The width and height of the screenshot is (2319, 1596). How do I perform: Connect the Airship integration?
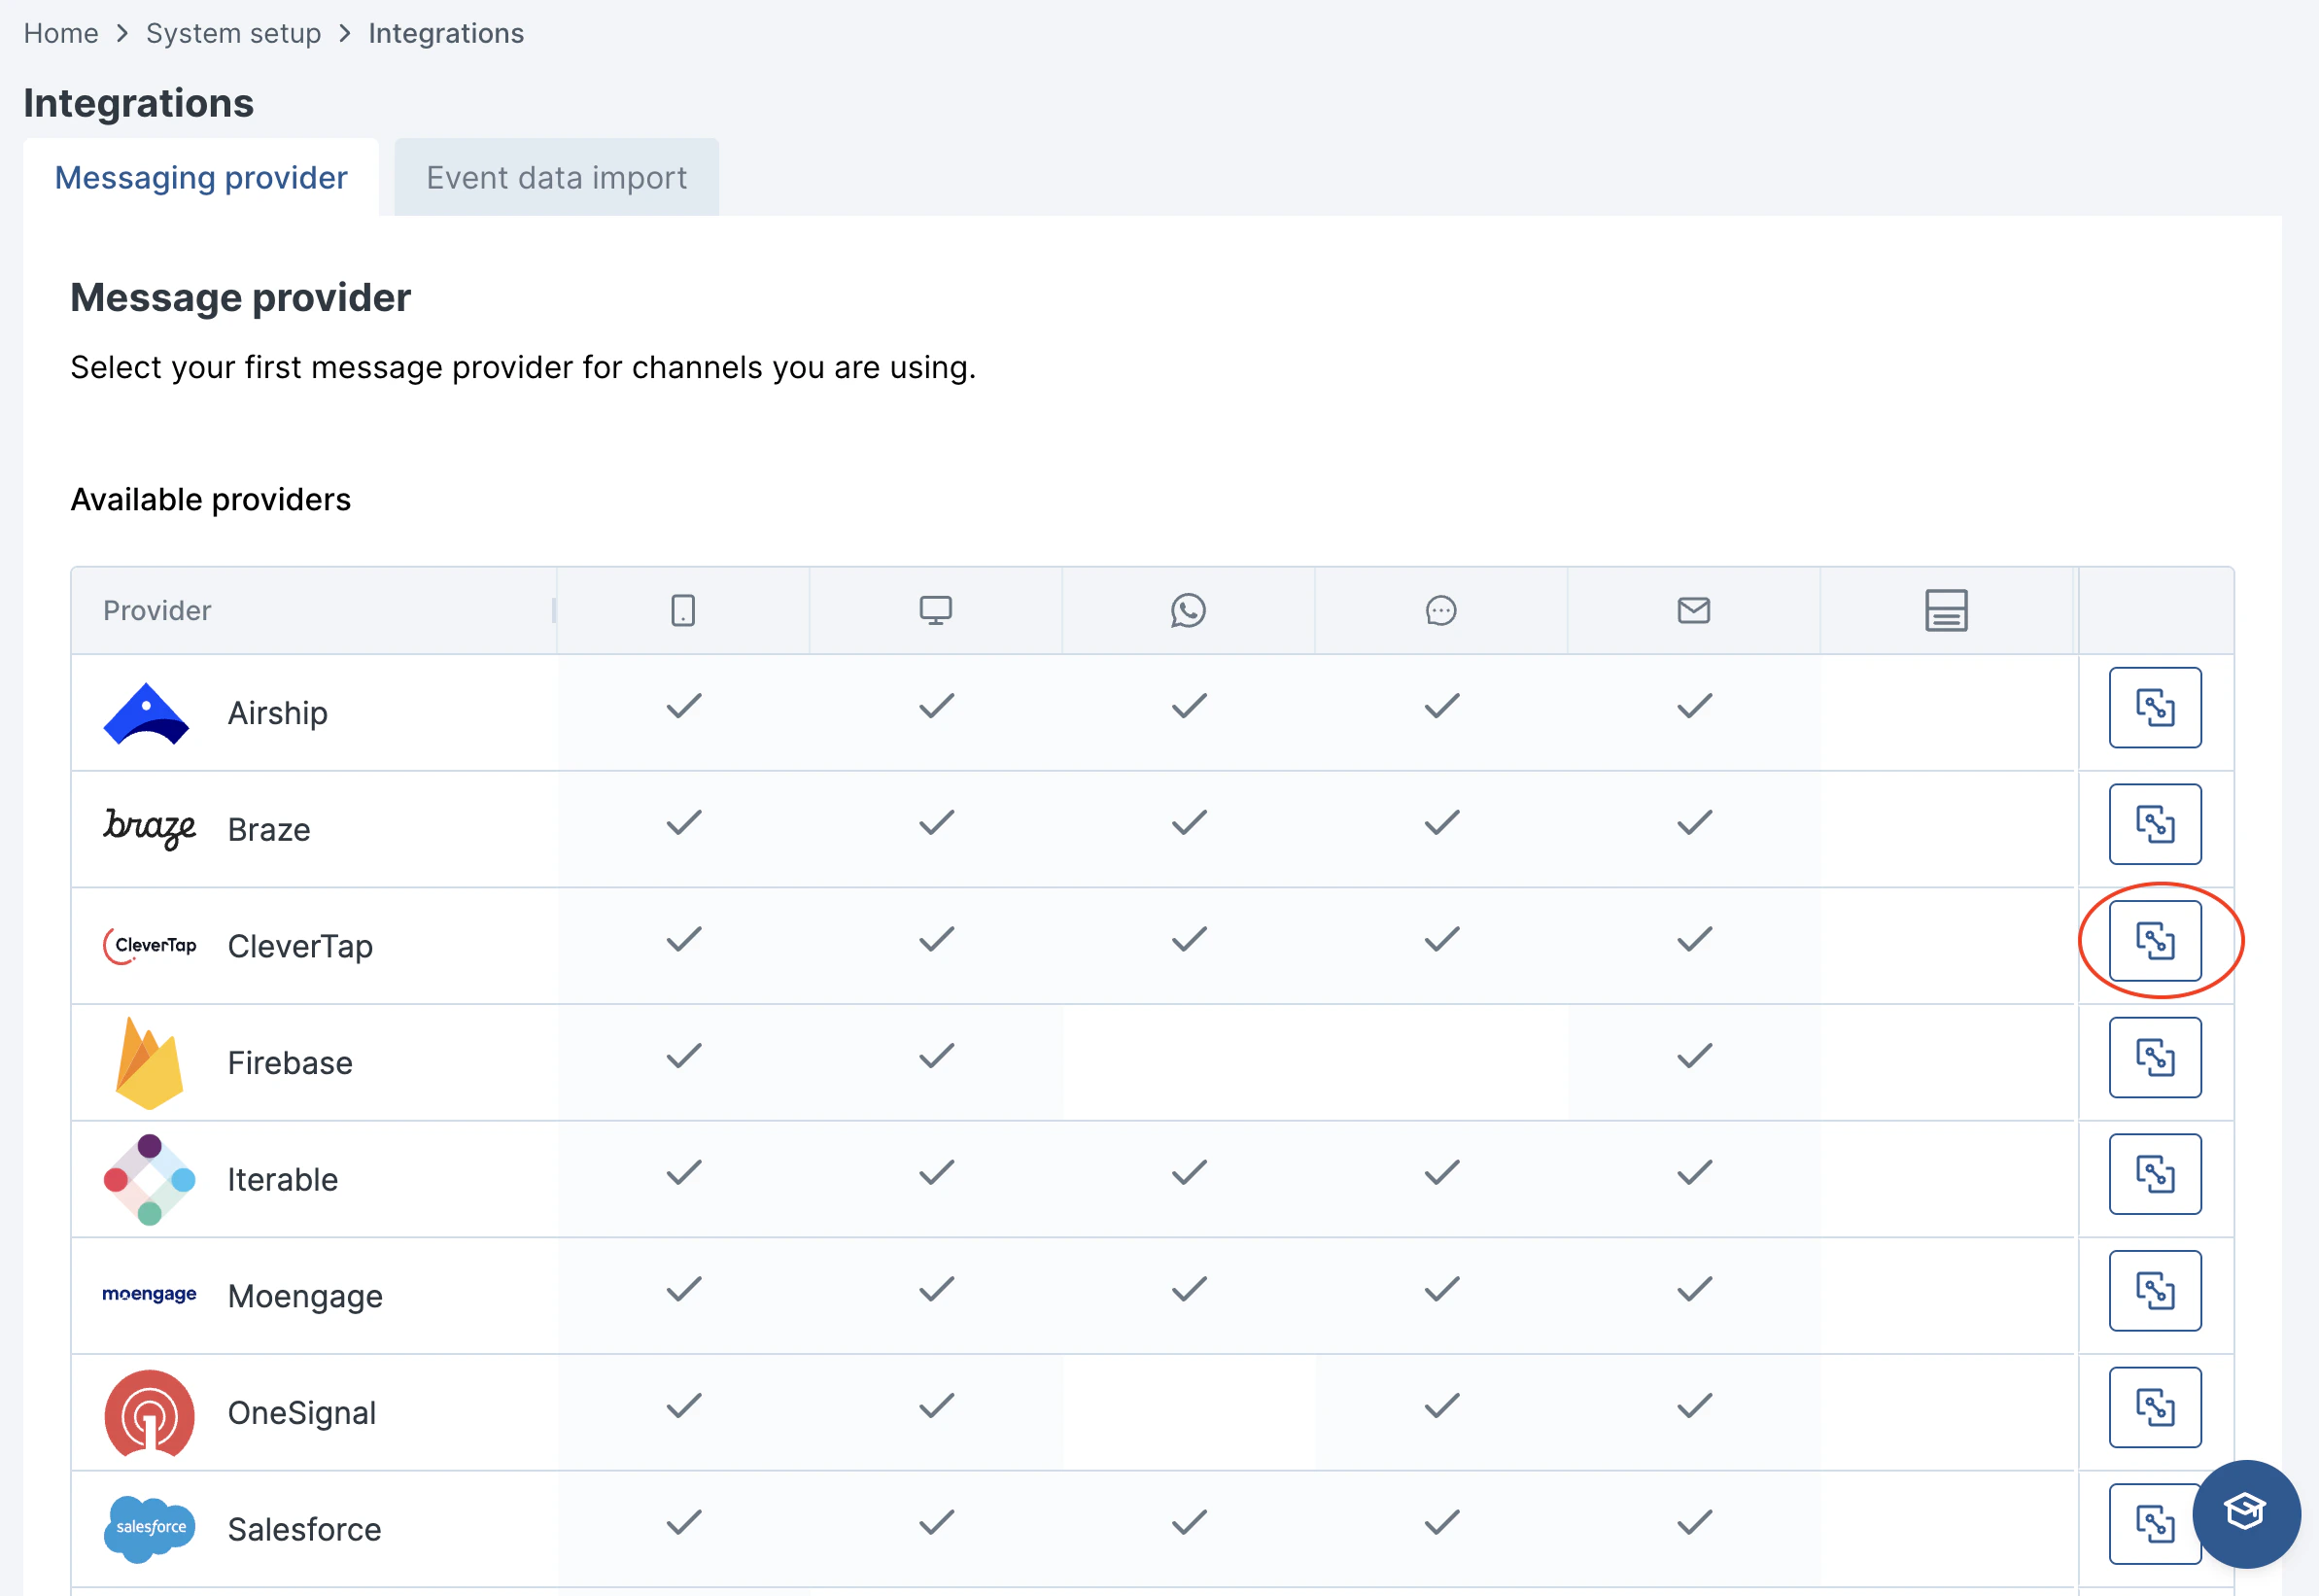[x=2156, y=708]
